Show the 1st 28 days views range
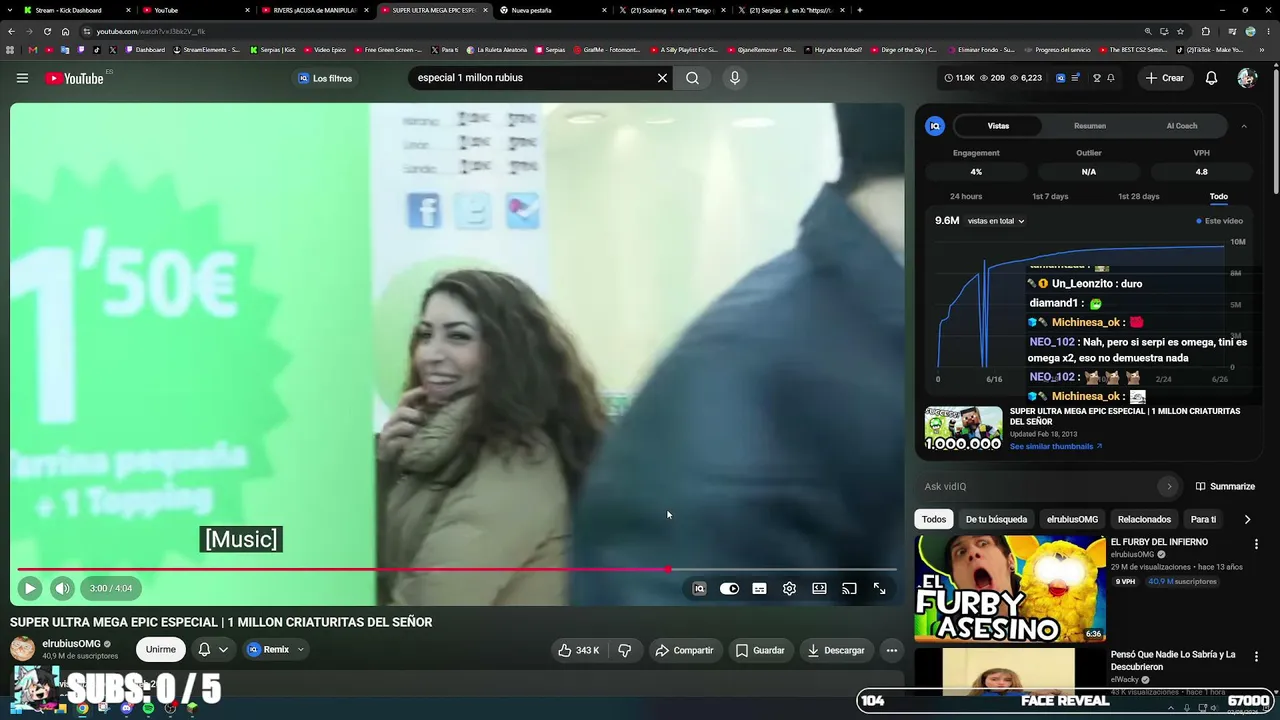 click(1139, 196)
